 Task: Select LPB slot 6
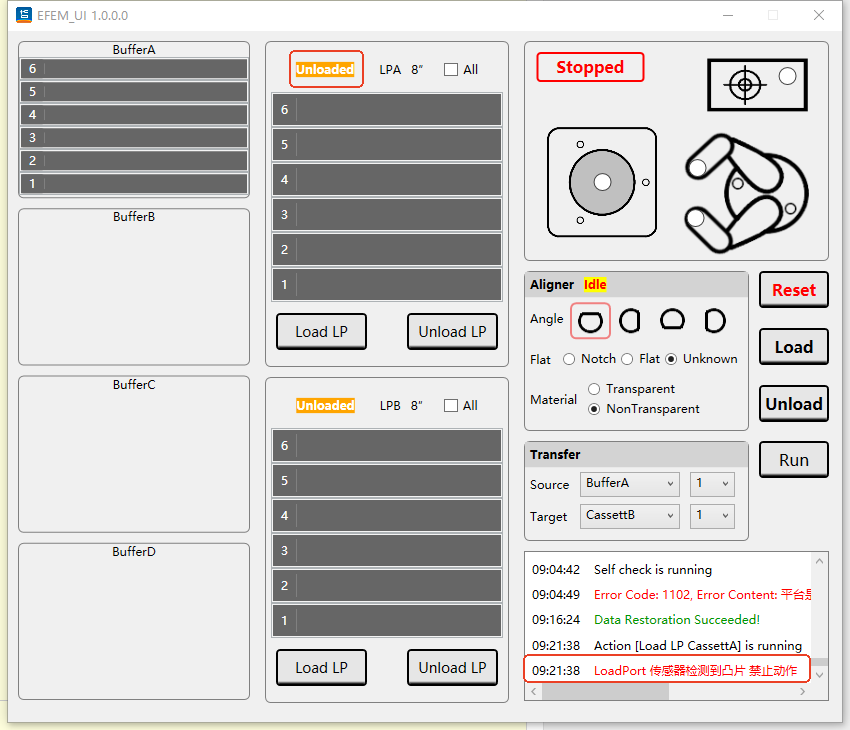pos(387,445)
